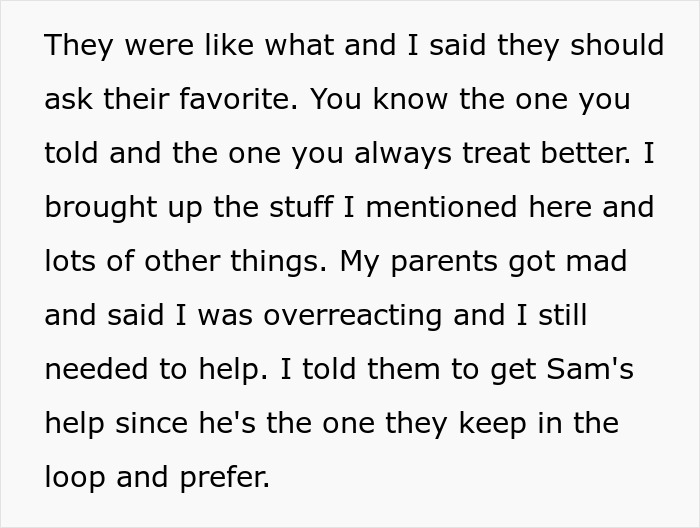
Task: Click the word 'mad'
Action: [x=596, y=261]
